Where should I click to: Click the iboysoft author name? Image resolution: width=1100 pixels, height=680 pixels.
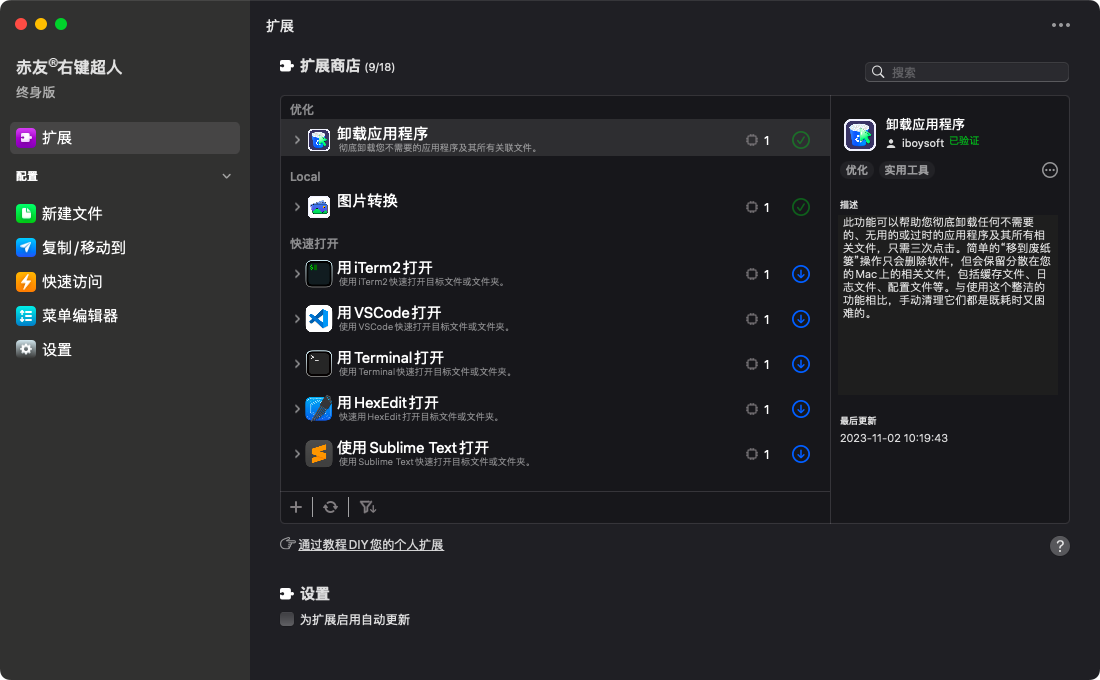click(923, 142)
